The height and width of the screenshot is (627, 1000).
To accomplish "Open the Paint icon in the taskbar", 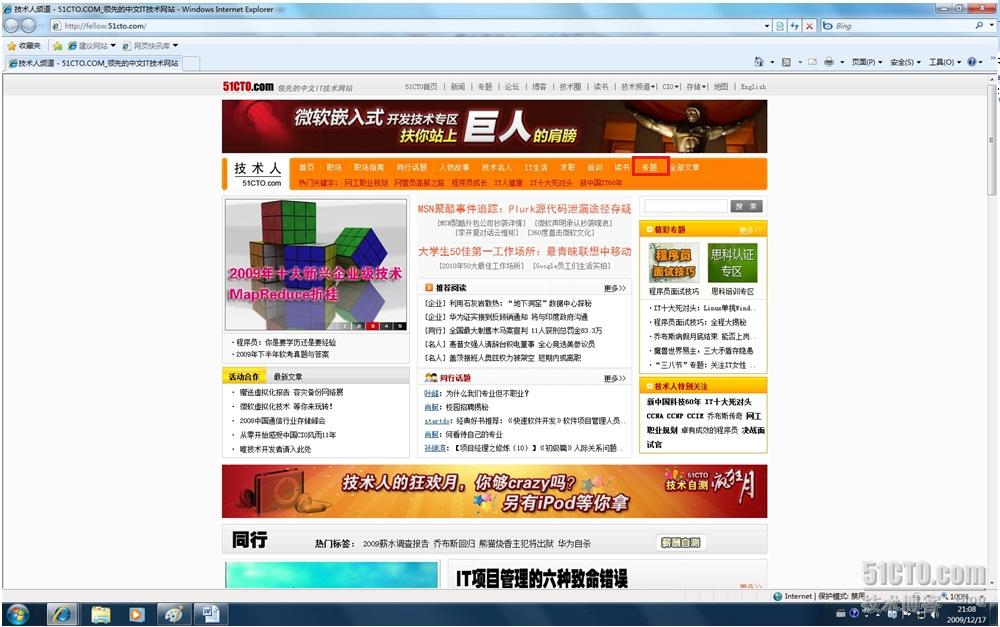I will pos(173,614).
